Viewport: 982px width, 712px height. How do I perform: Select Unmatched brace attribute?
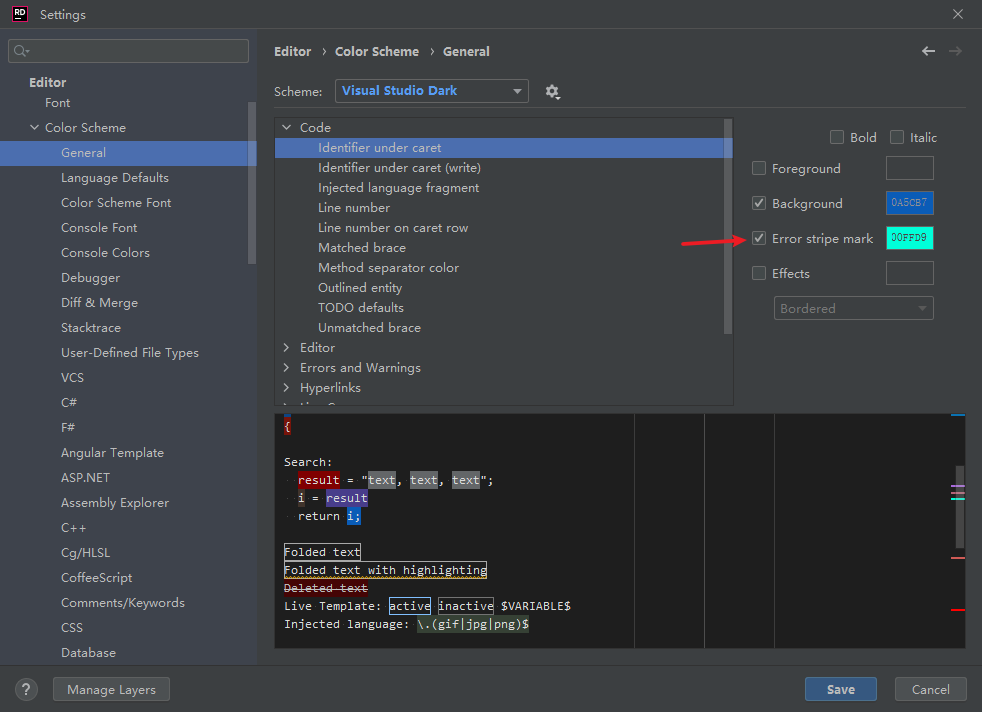[x=369, y=328]
